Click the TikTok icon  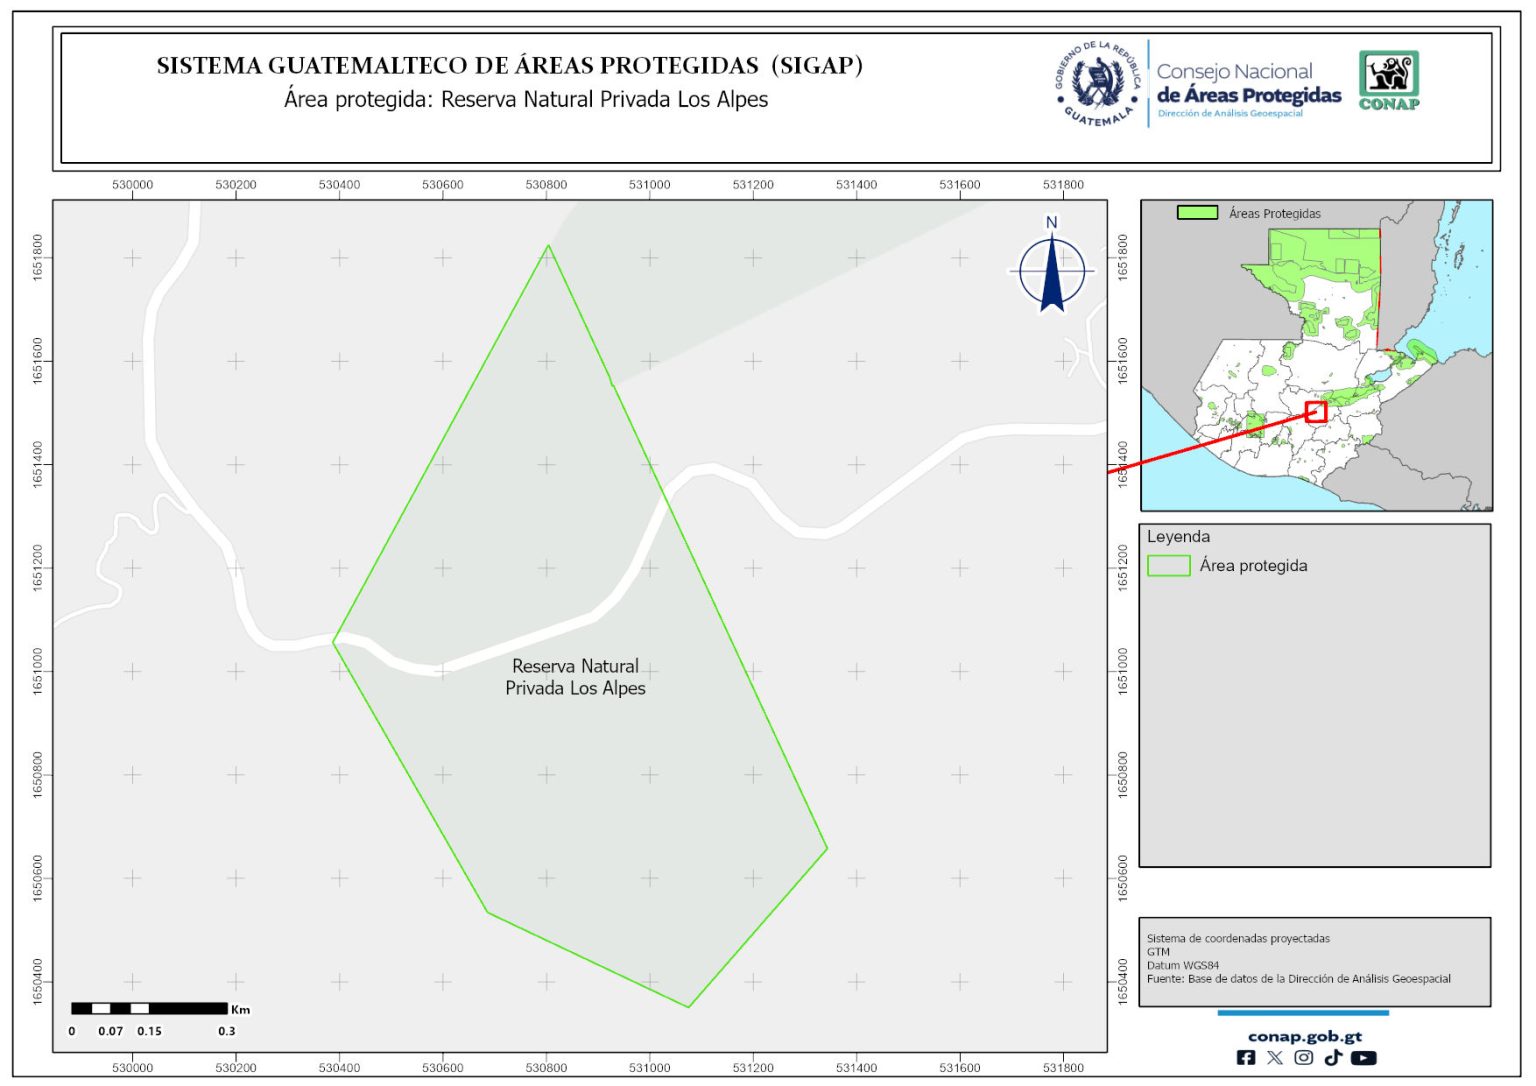[x=1333, y=1058]
